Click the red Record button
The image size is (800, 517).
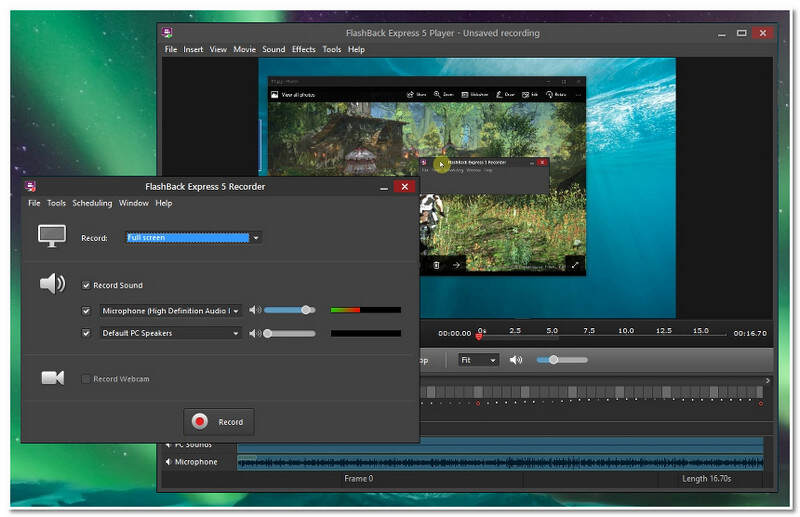218,421
